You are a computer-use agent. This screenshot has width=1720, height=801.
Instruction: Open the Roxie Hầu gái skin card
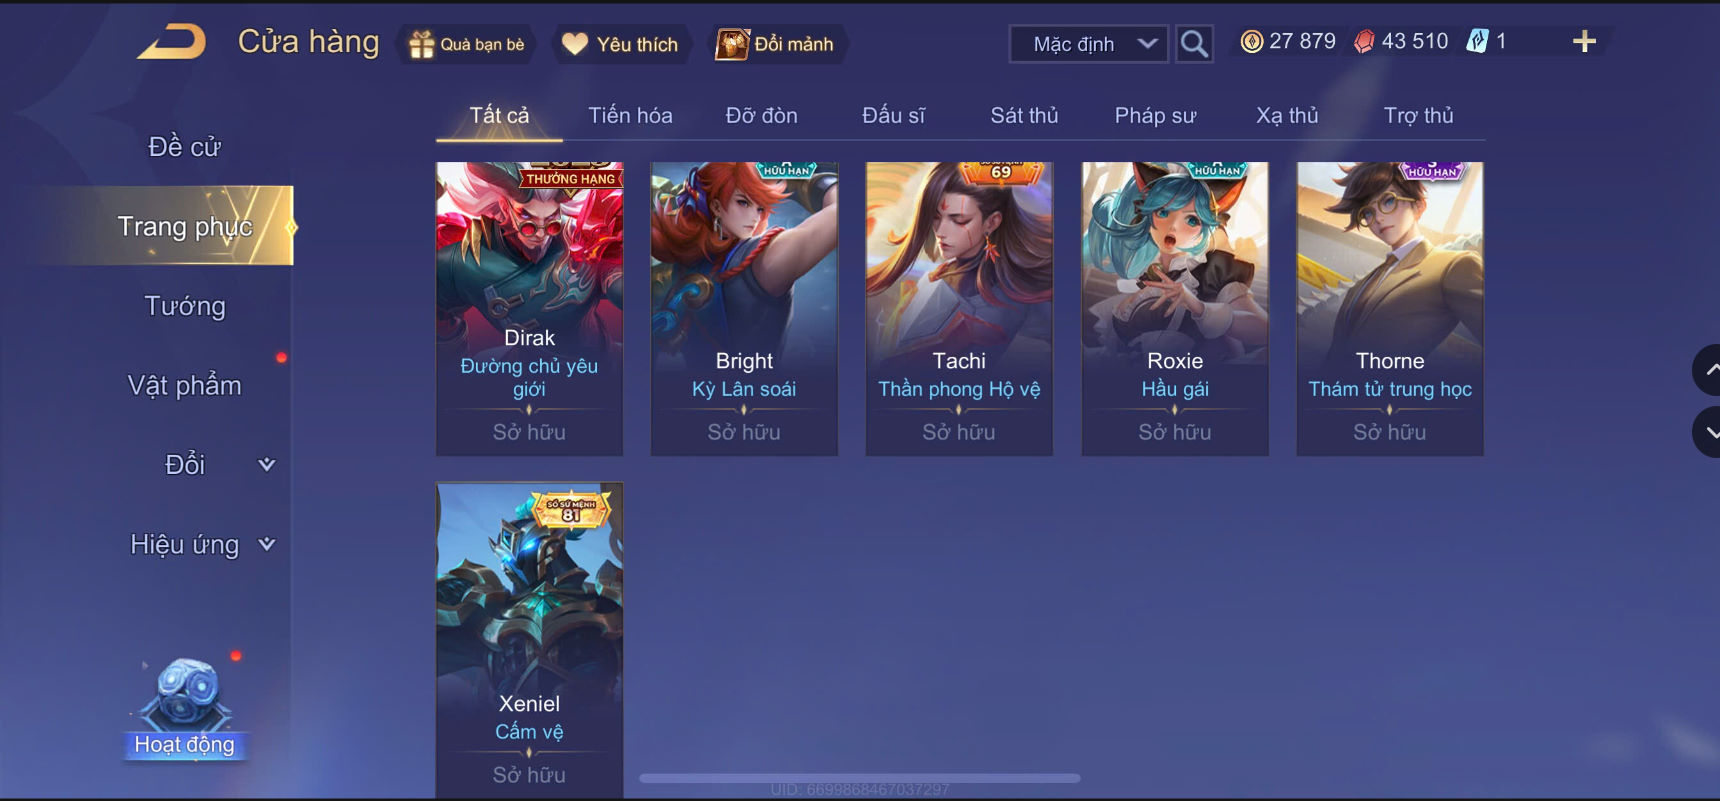click(x=1175, y=309)
